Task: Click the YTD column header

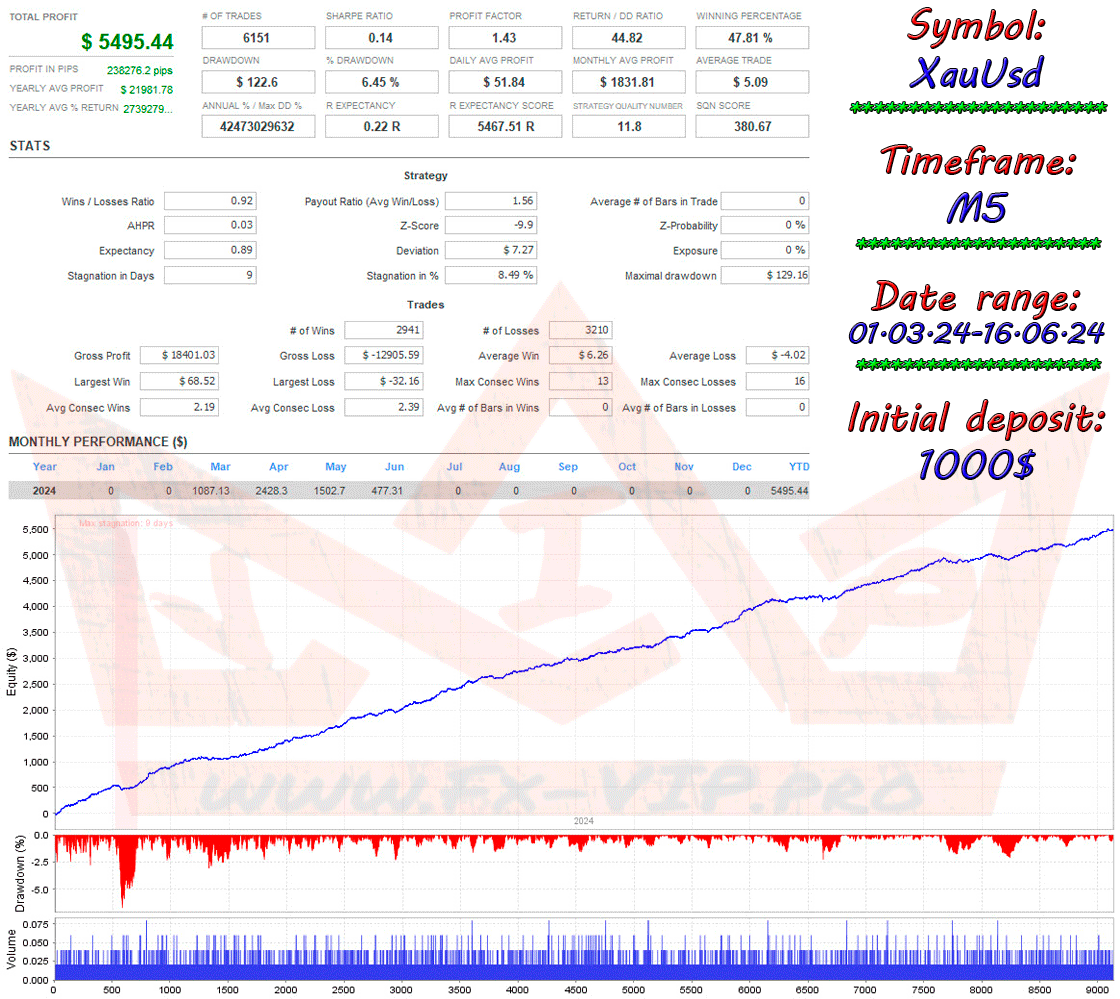Action: coord(798,467)
